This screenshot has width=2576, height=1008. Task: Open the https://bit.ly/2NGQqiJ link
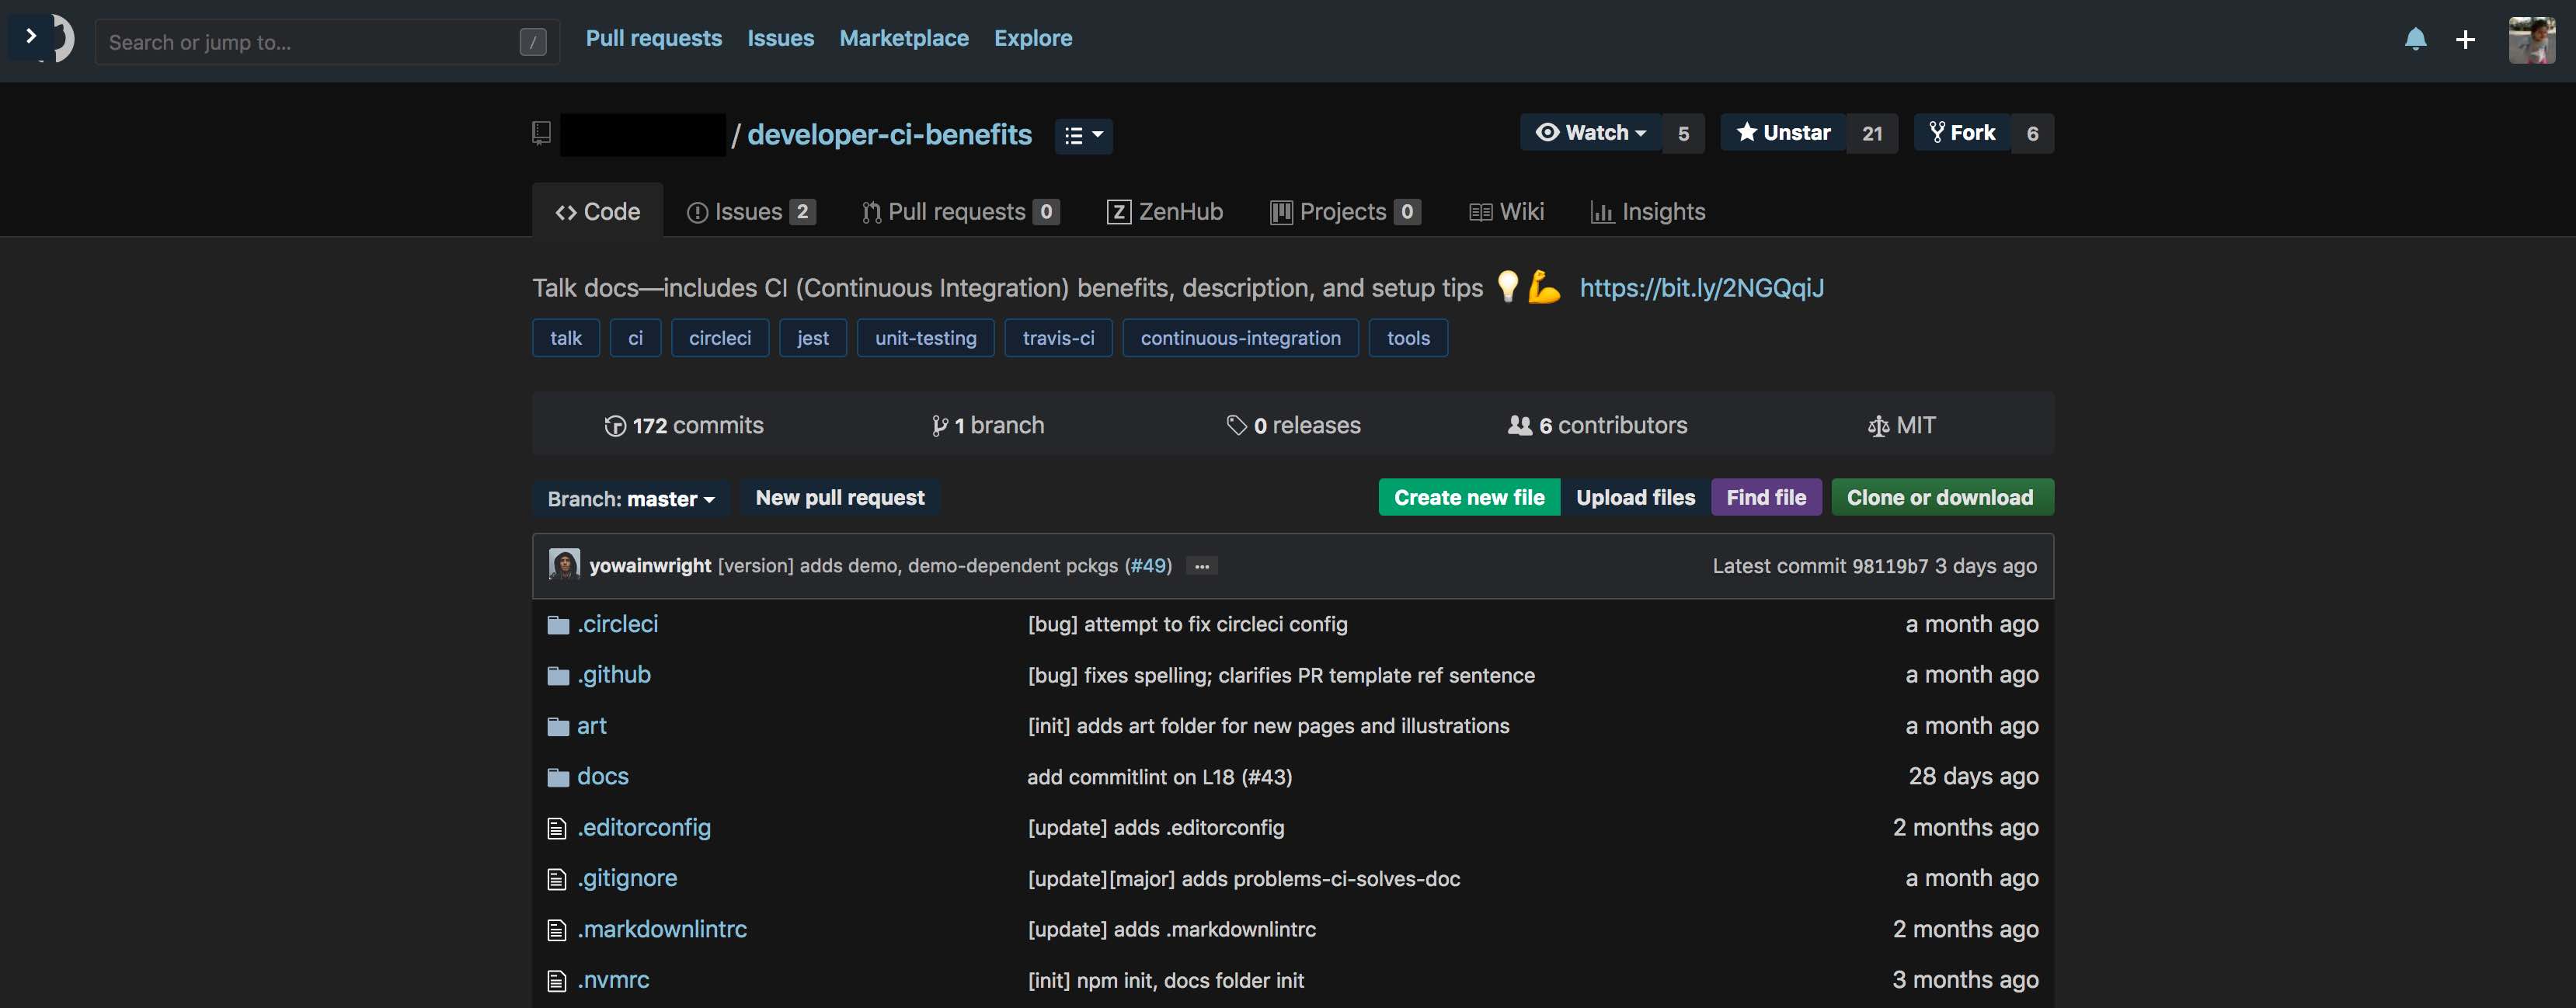[x=1701, y=288]
